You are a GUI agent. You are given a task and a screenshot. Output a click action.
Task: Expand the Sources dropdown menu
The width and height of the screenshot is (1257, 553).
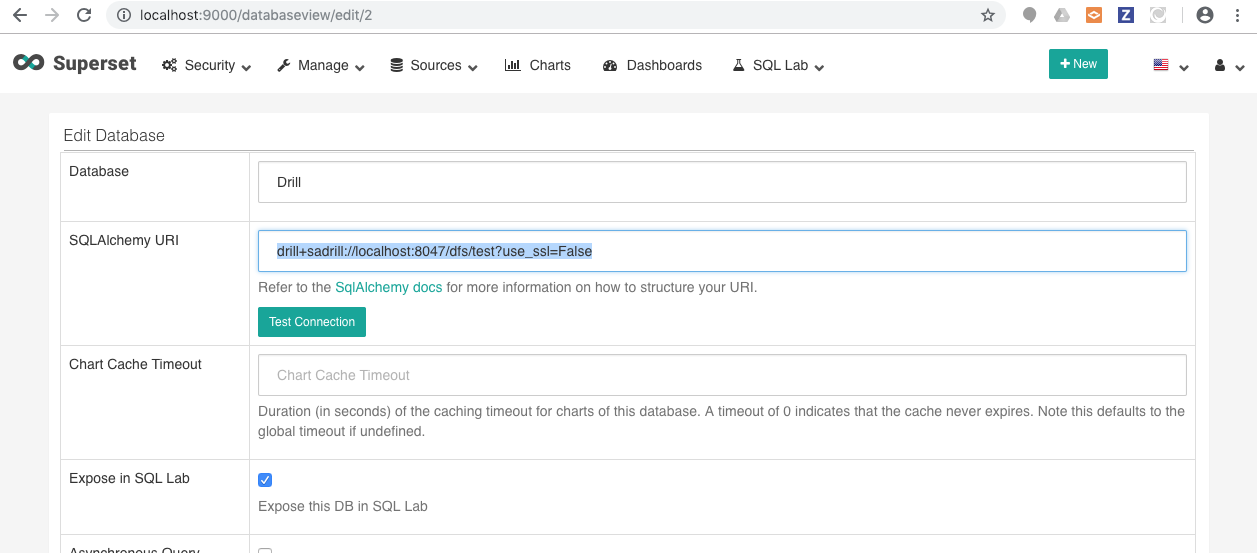click(434, 66)
